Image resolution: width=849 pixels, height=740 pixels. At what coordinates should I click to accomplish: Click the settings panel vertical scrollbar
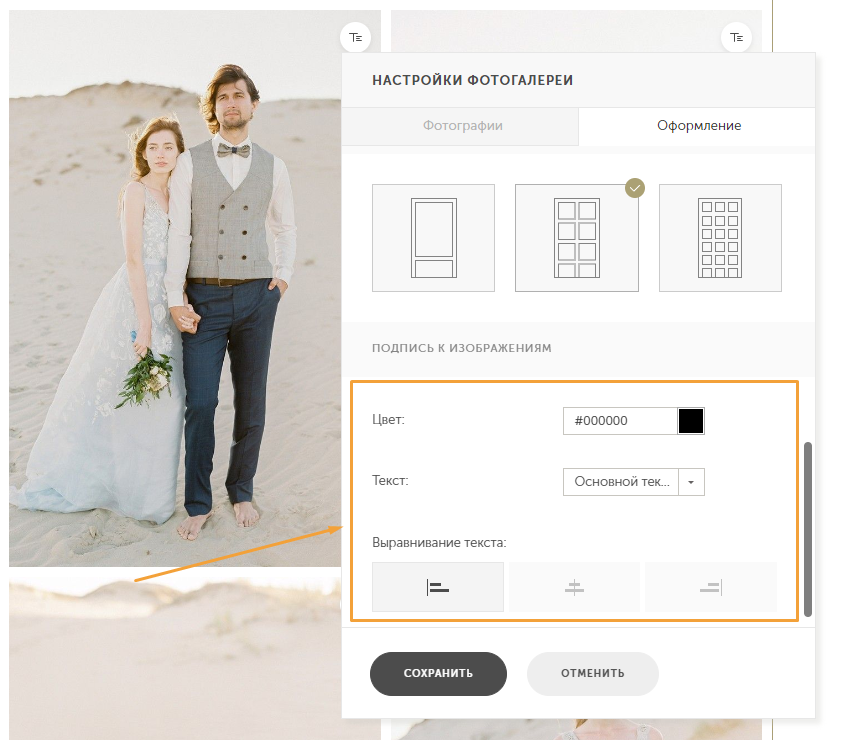[808, 528]
